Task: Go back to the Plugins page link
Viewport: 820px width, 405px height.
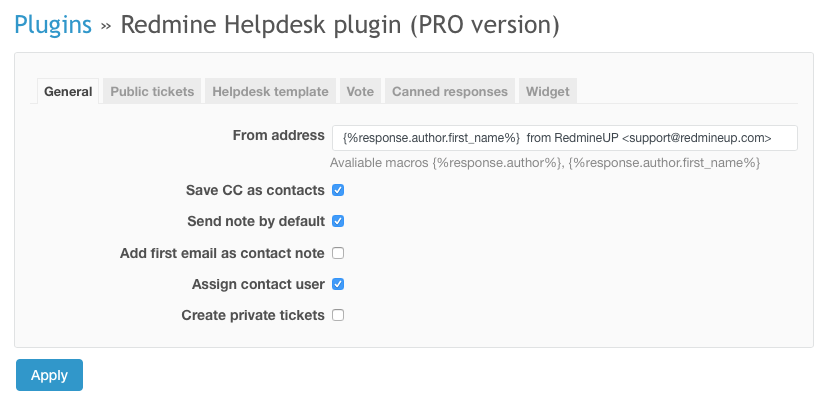Action: (x=52, y=24)
